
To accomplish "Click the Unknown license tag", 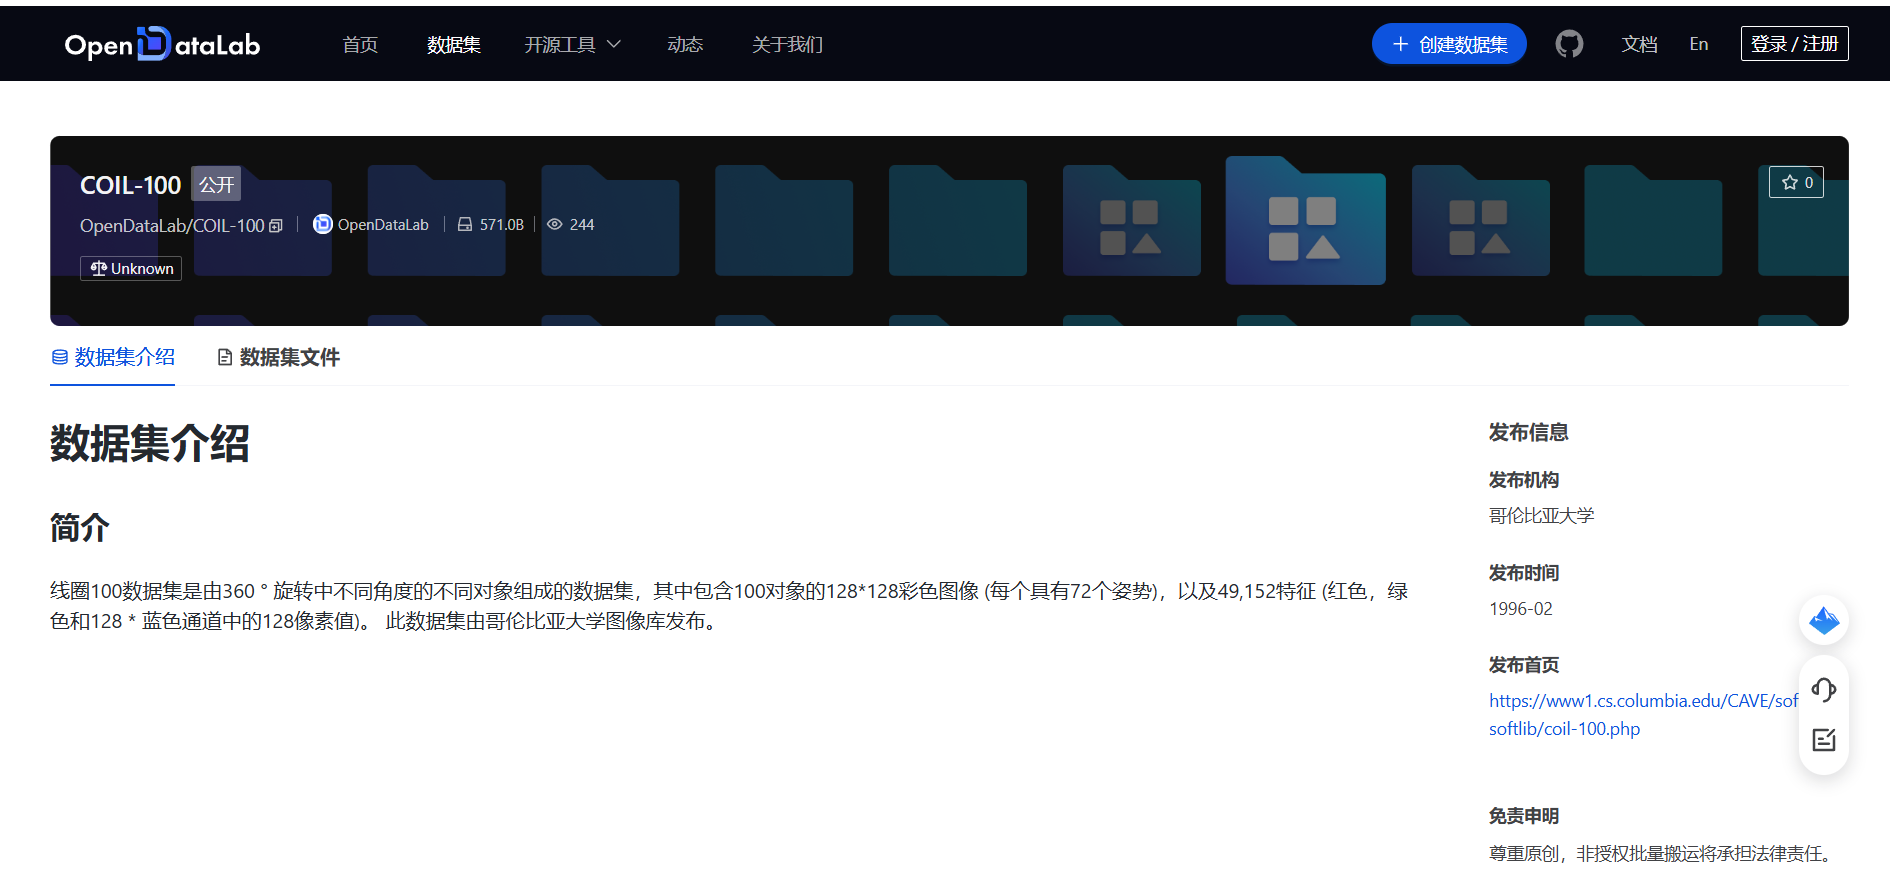I will (x=131, y=268).
